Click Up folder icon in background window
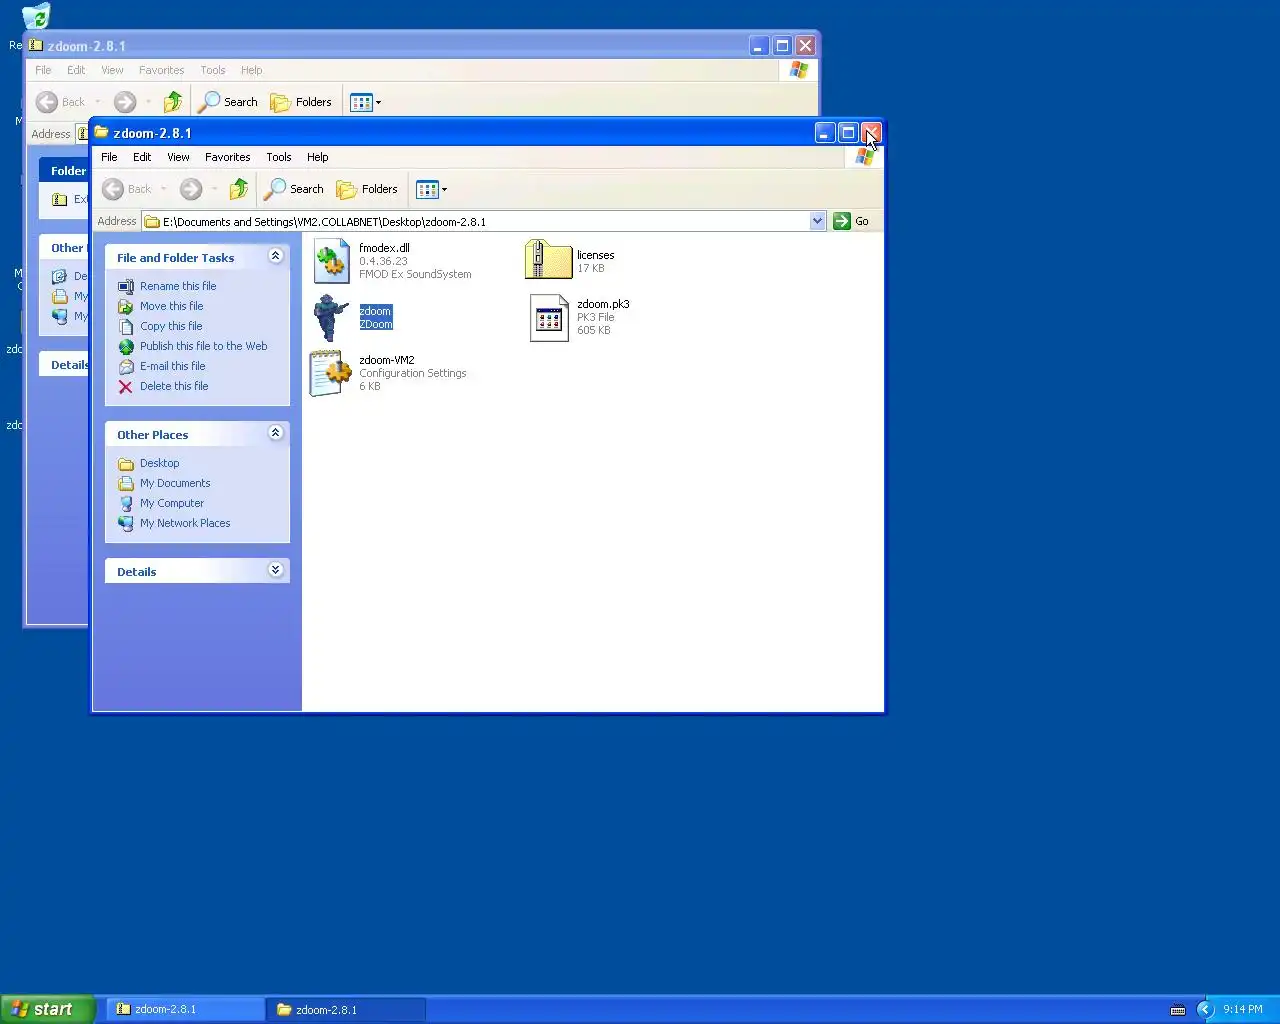The image size is (1280, 1024). click(x=172, y=102)
